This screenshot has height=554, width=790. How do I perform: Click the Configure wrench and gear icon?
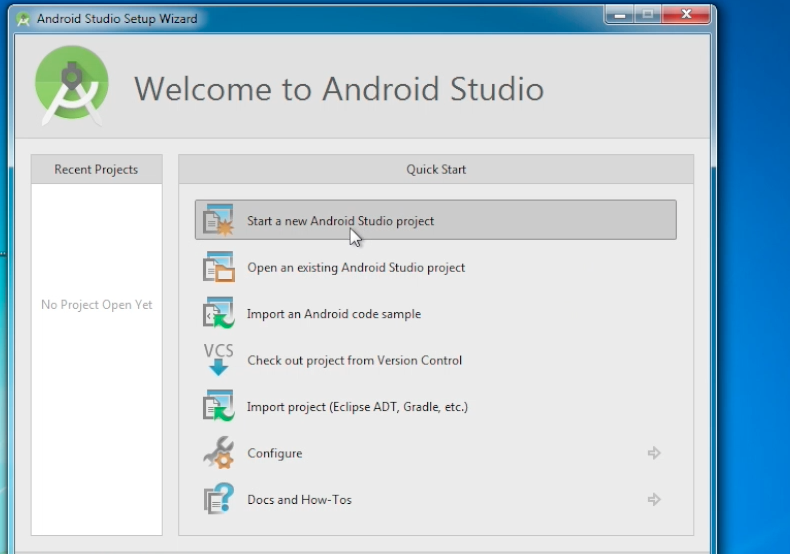click(x=218, y=453)
